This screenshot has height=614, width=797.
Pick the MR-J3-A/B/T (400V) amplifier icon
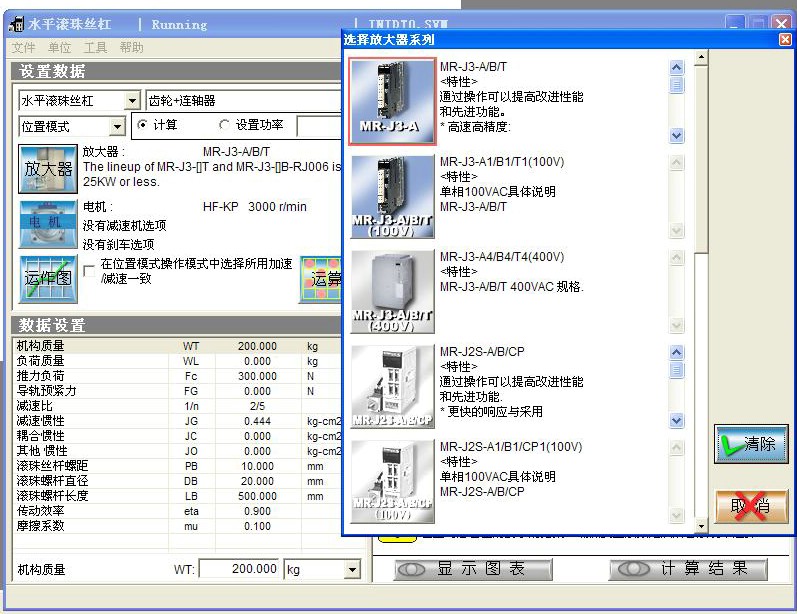coord(392,291)
